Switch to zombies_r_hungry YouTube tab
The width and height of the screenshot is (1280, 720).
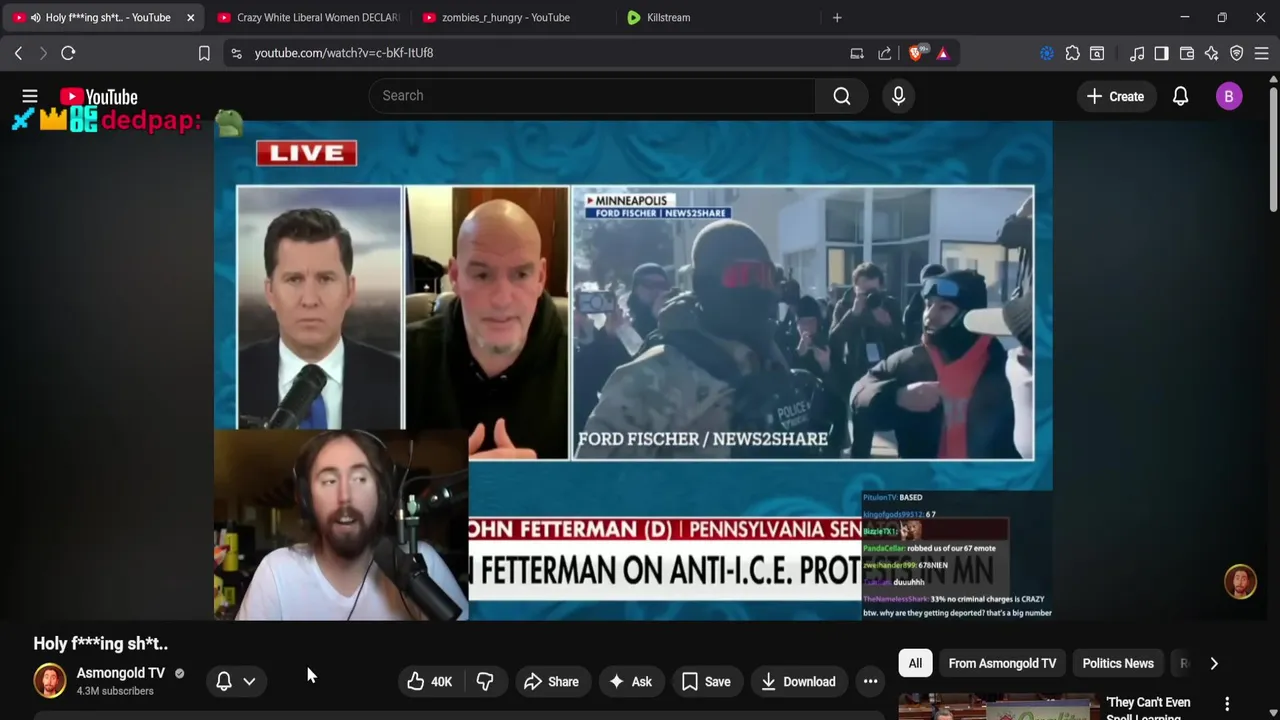[x=504, y=17]
